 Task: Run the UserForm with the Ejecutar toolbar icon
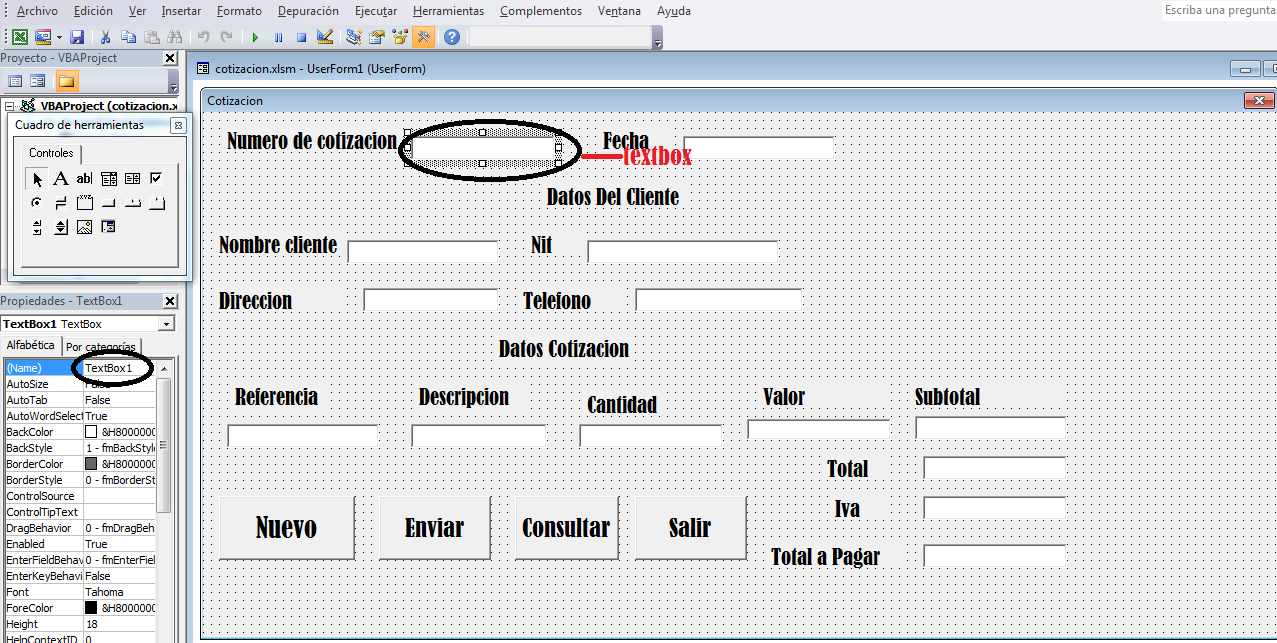(254, 37)
